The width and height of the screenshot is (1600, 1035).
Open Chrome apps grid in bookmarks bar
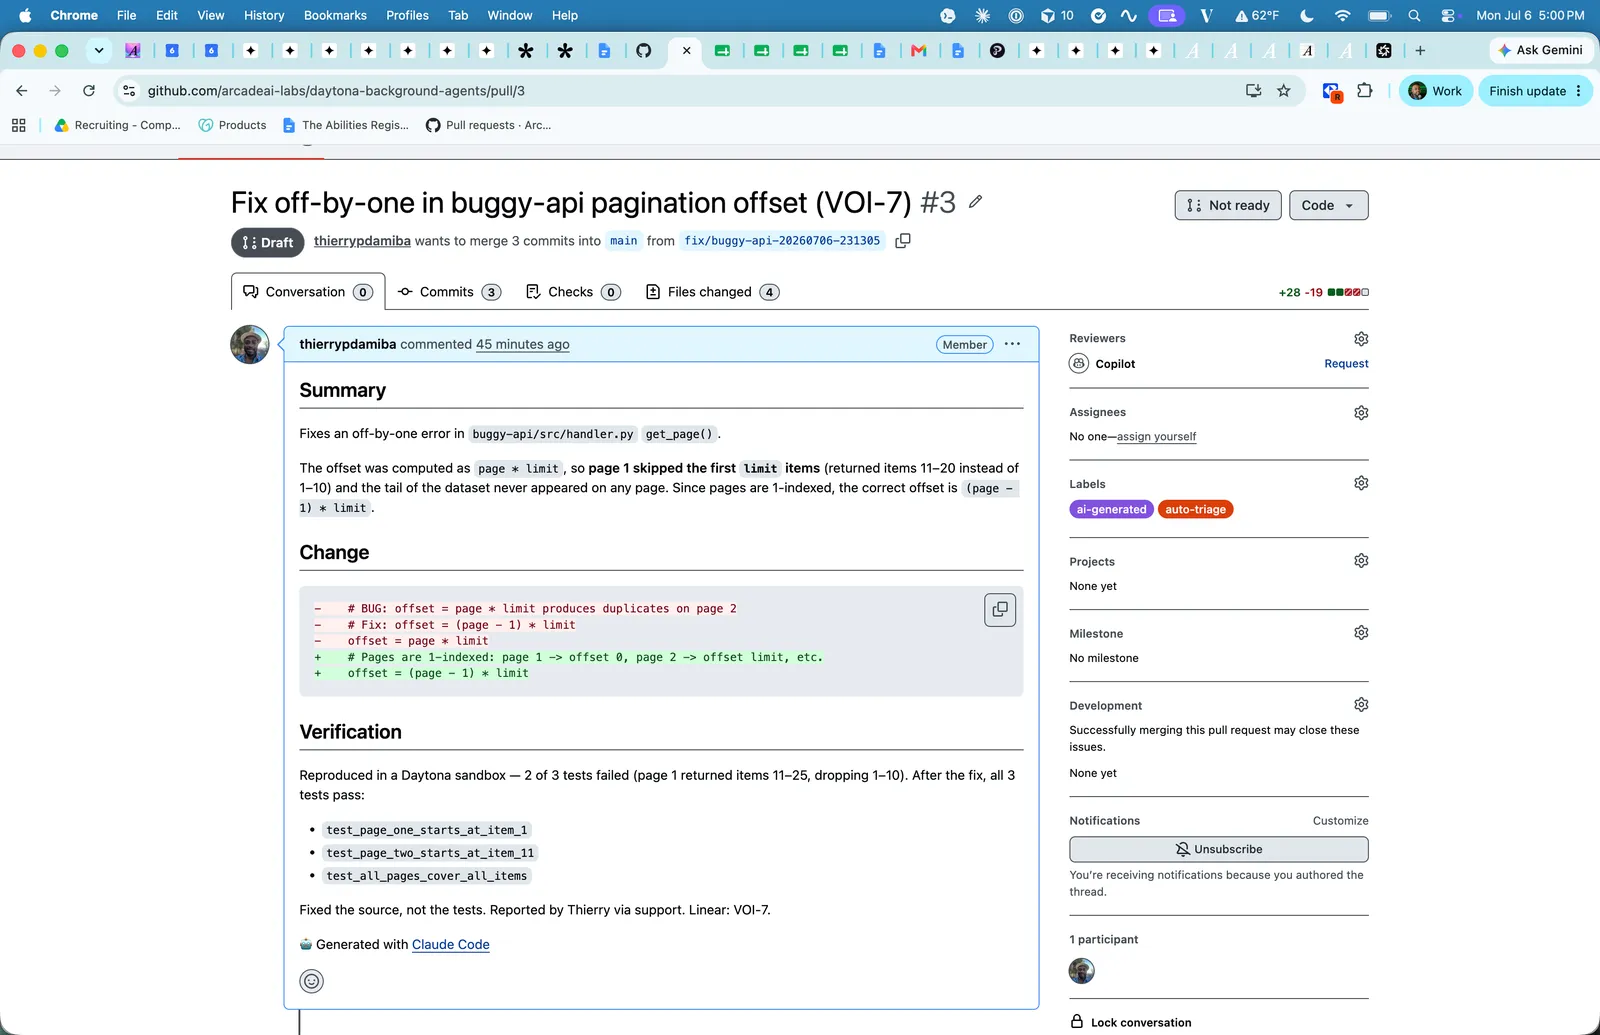tap(18, 125)
